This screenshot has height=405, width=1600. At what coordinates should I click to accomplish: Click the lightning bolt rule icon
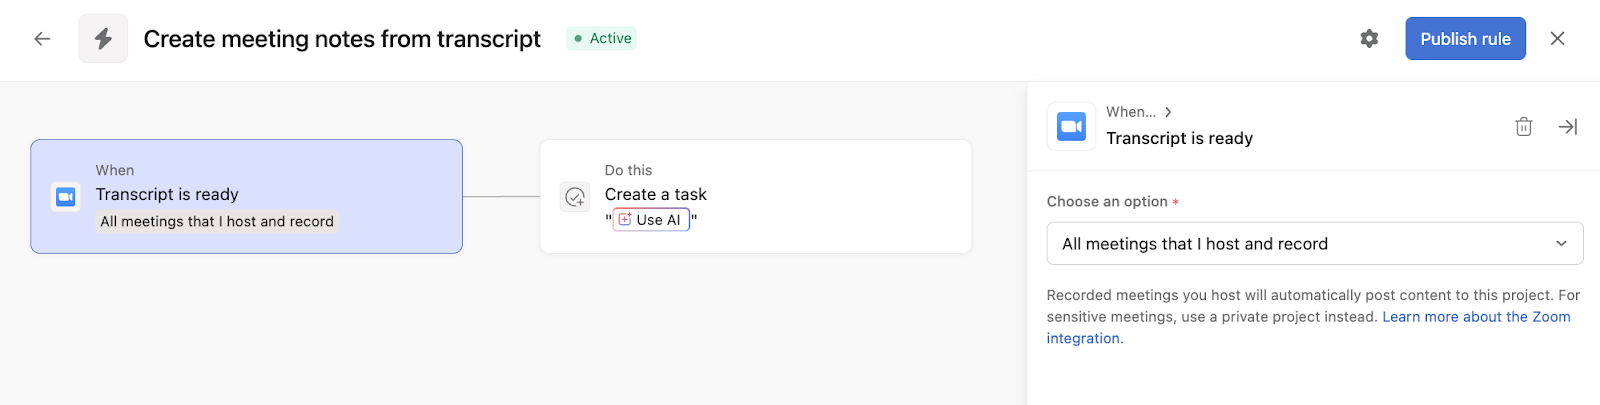click(103, 39)
